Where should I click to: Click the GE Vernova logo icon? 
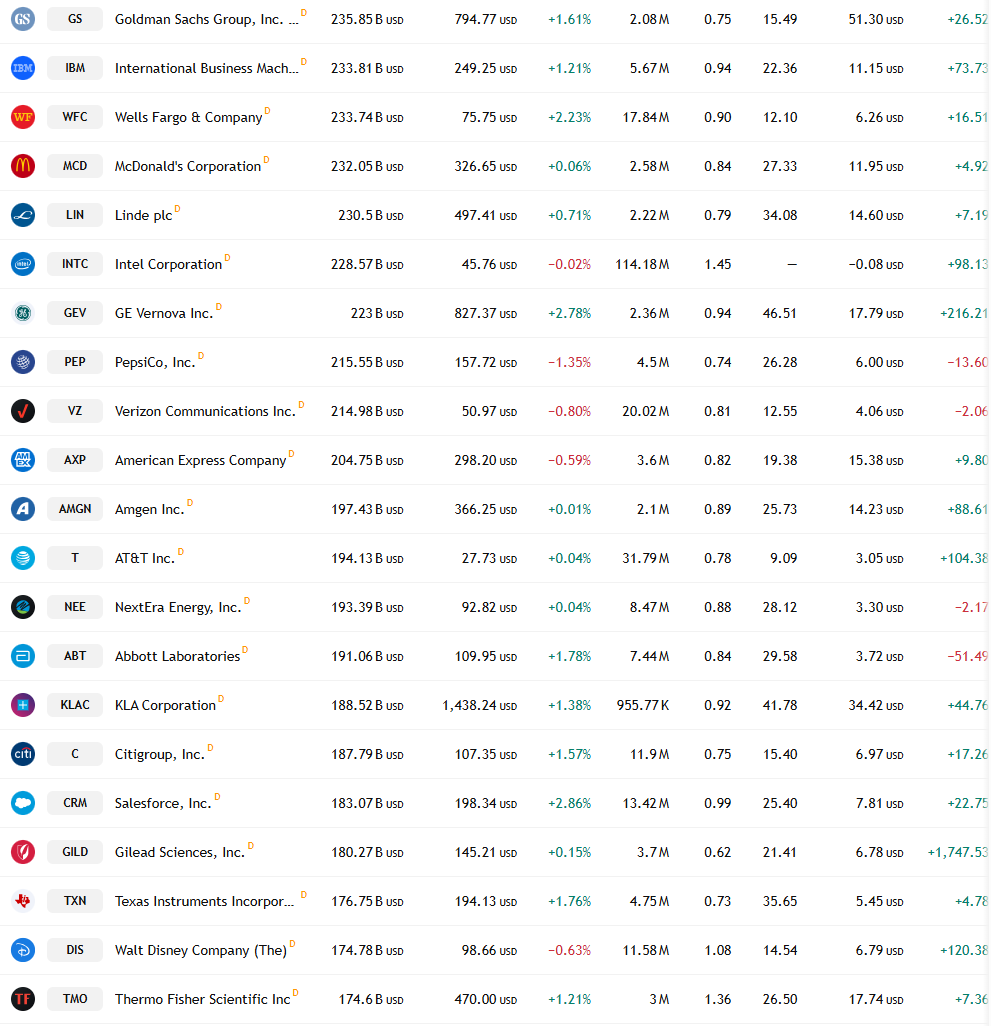pos(23,313)
